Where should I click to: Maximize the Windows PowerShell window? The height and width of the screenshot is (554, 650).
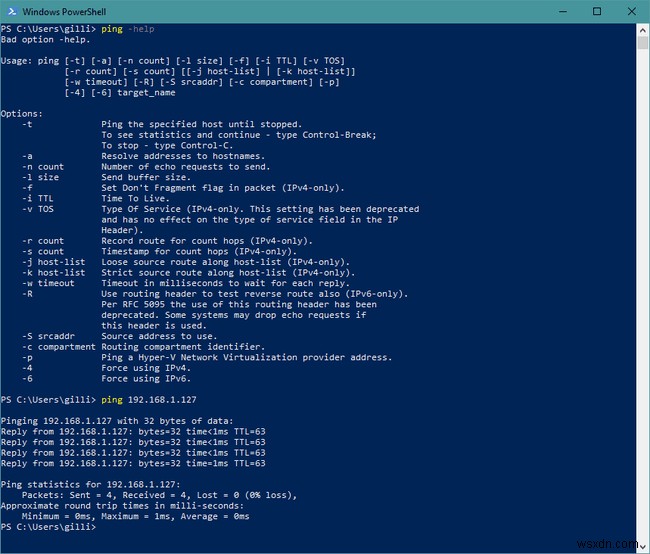[597, 12]
